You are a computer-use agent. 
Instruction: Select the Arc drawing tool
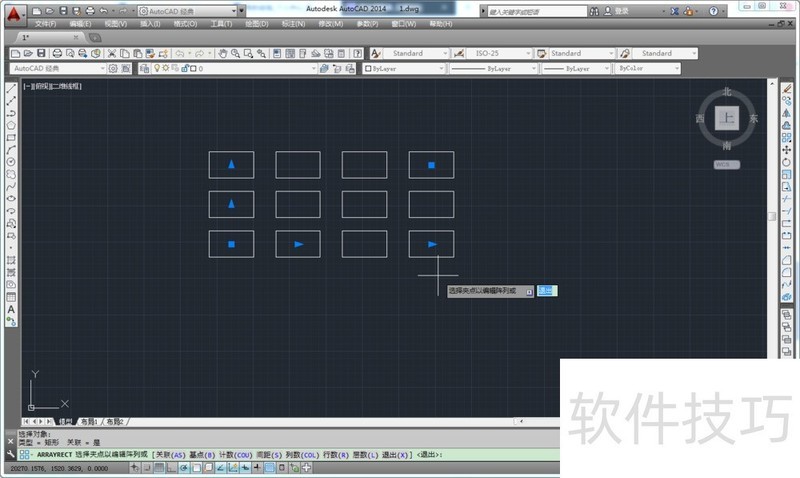pyautogui.click(x=11, y=149)
